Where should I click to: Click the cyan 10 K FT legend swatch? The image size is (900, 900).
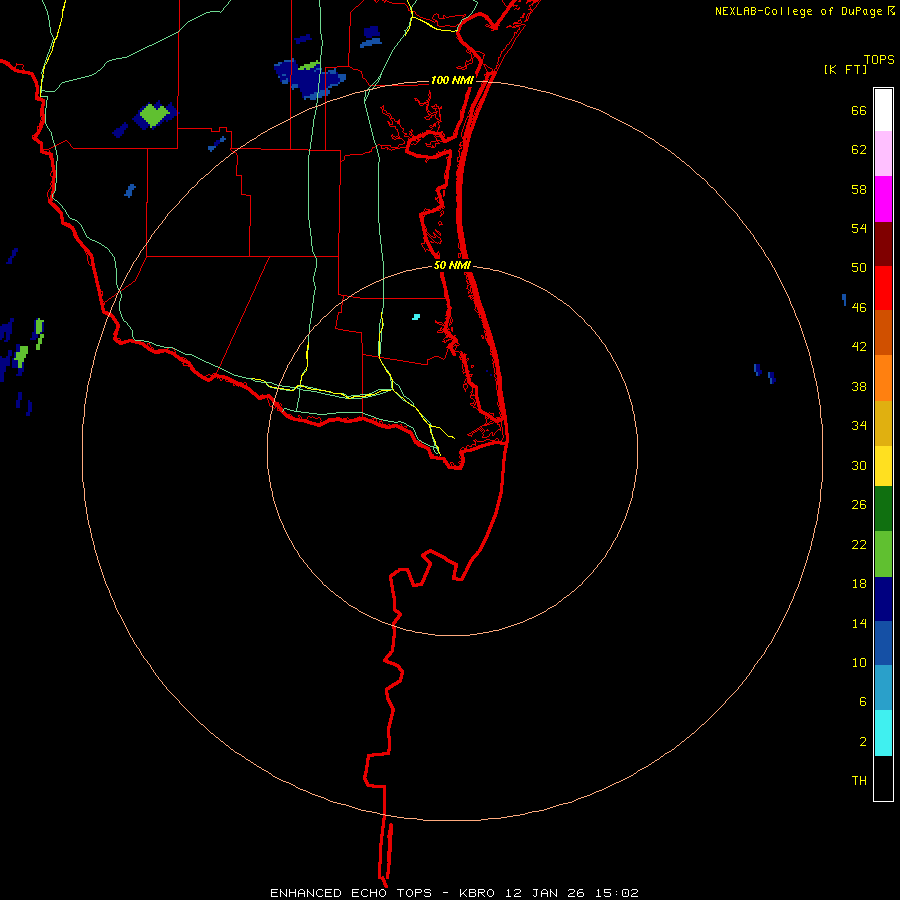click(883, 733)
